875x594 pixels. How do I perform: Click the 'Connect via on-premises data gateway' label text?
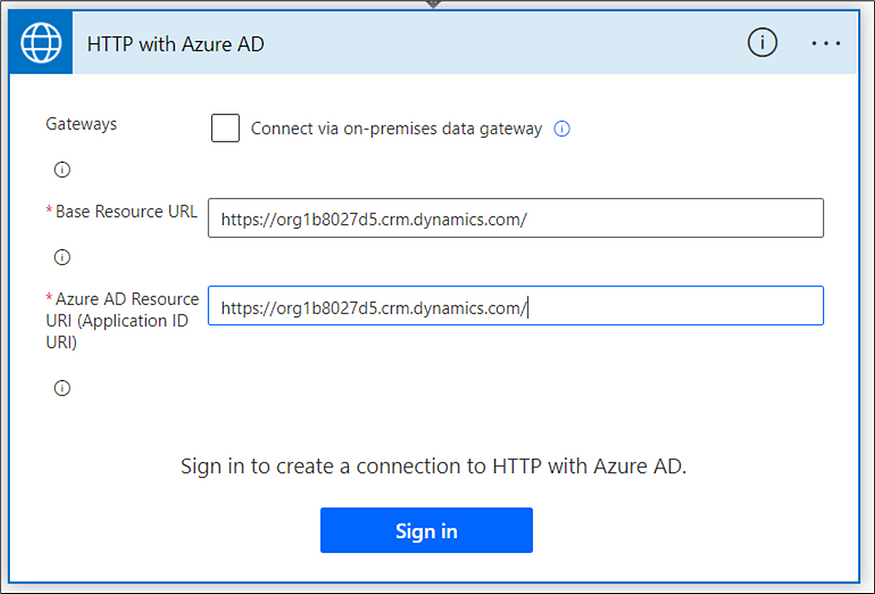point(396,129)
